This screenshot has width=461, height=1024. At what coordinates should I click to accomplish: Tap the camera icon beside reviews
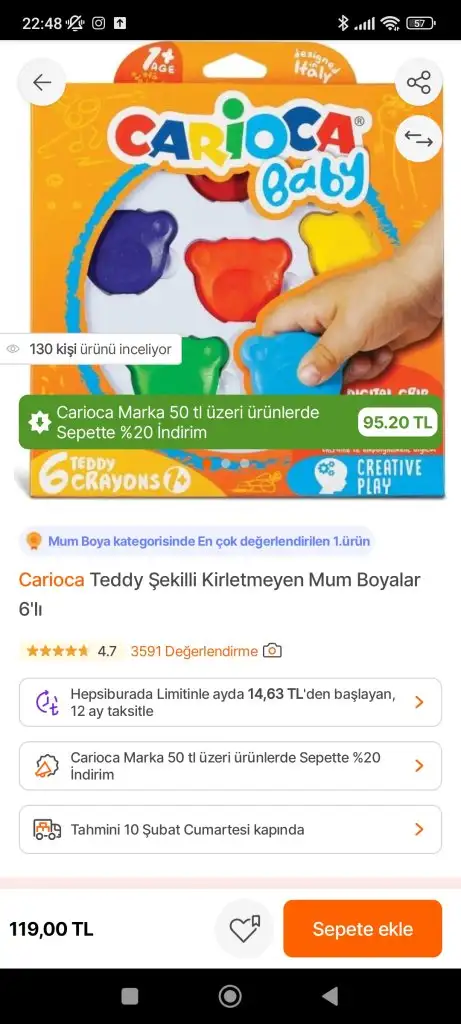pyautogui.click(x=272, y=650)
